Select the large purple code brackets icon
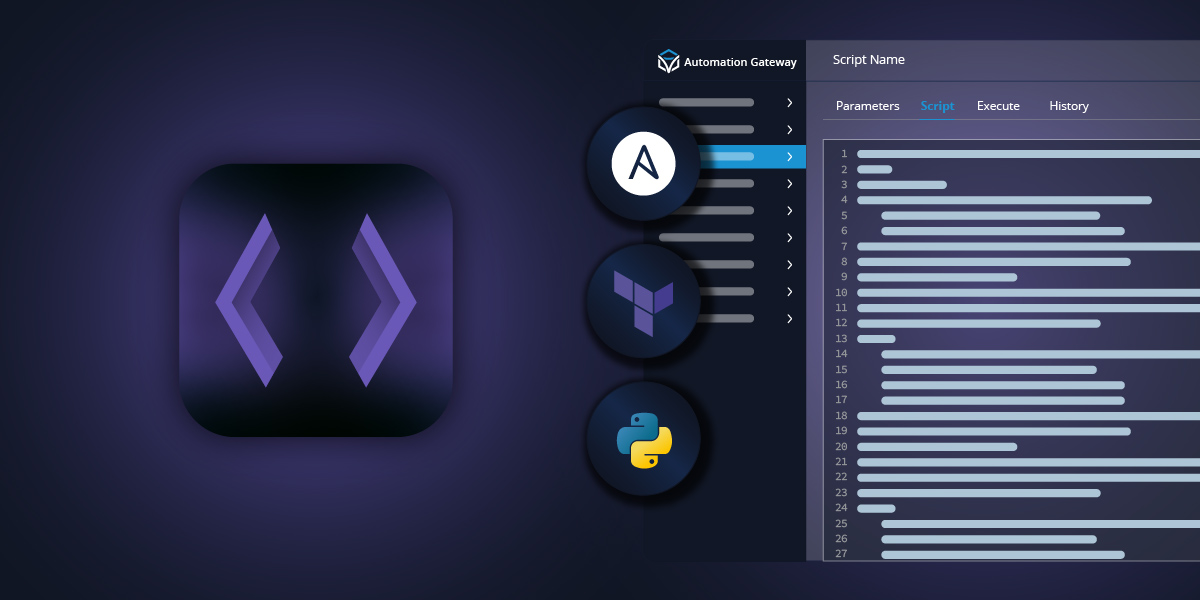1200x600 pixels. click(x=318, y=300)
